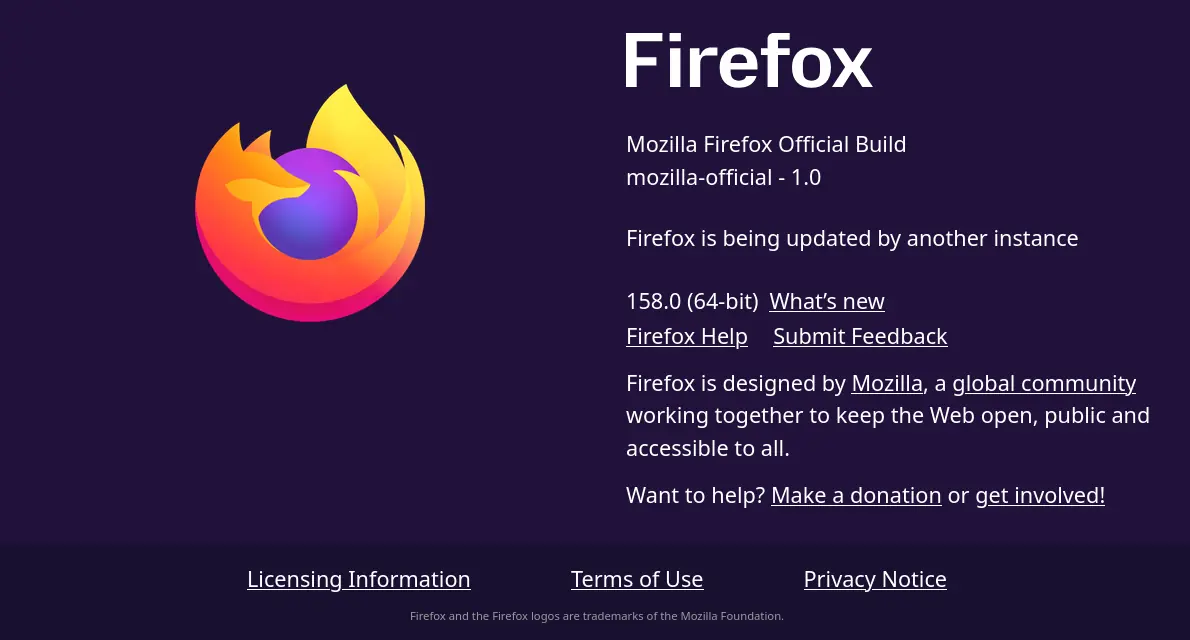This screenshot has width=1190, height=640.
Task: Click the Want to help? text
Action: (695, 496)
